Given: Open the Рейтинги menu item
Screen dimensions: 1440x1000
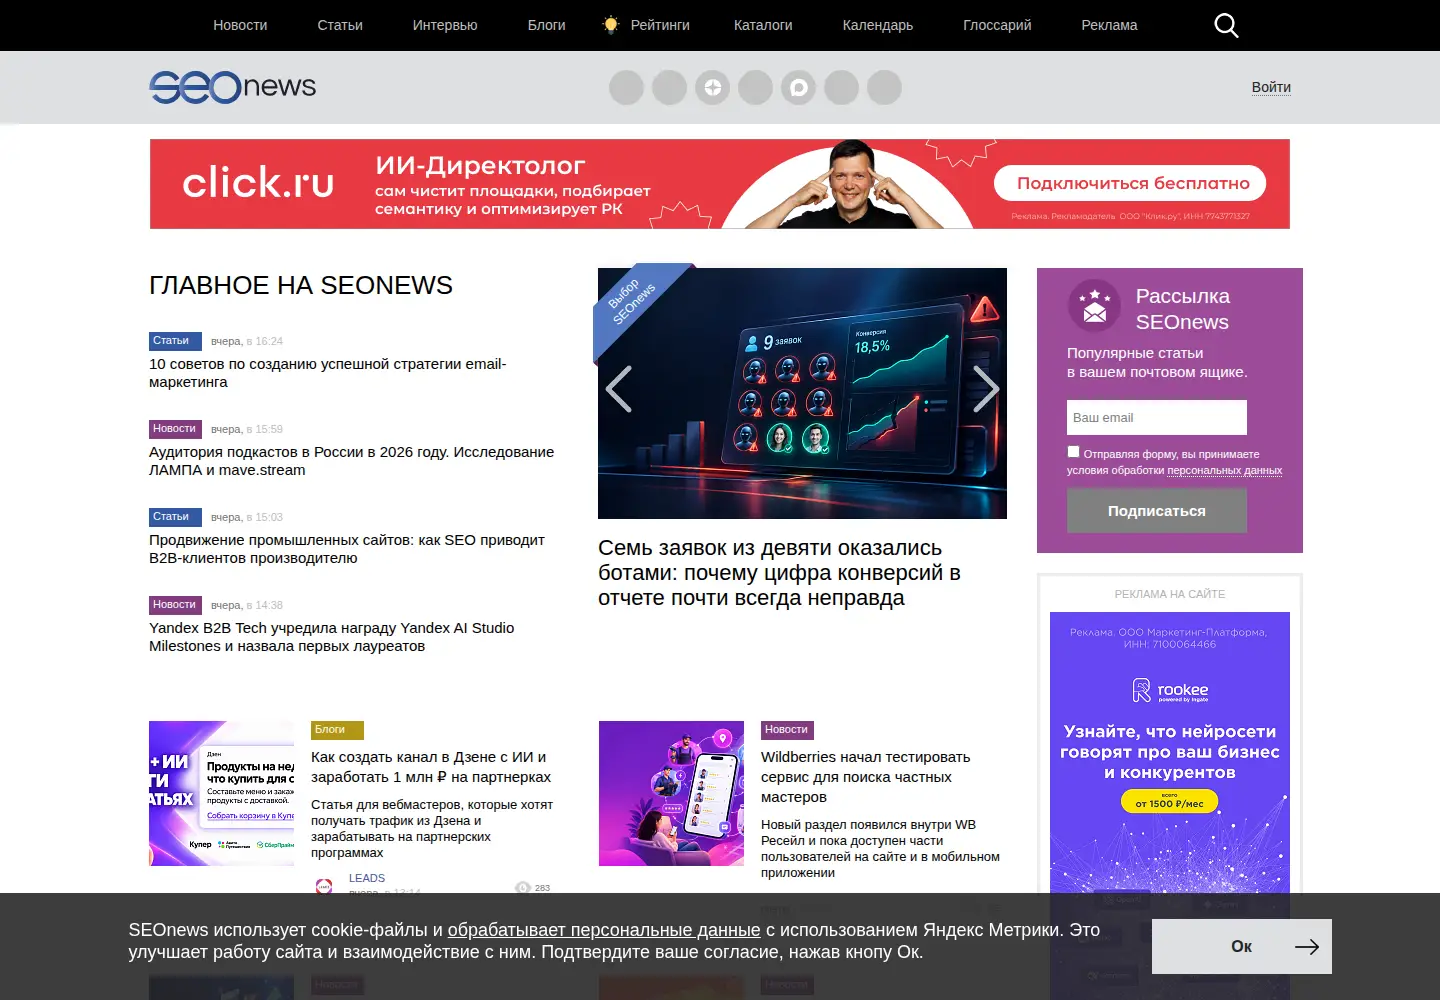Looking at the screenshot, I should tap(660, 25).
